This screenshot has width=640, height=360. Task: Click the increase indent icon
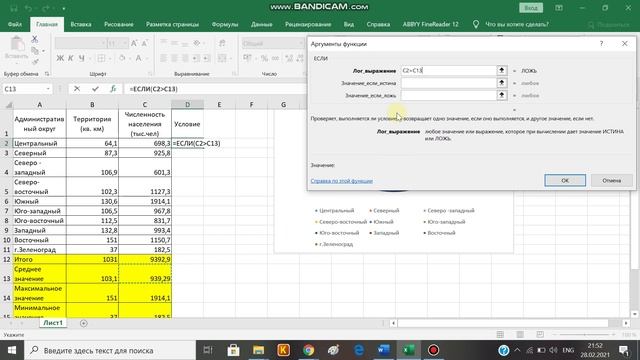pos(207,58)
